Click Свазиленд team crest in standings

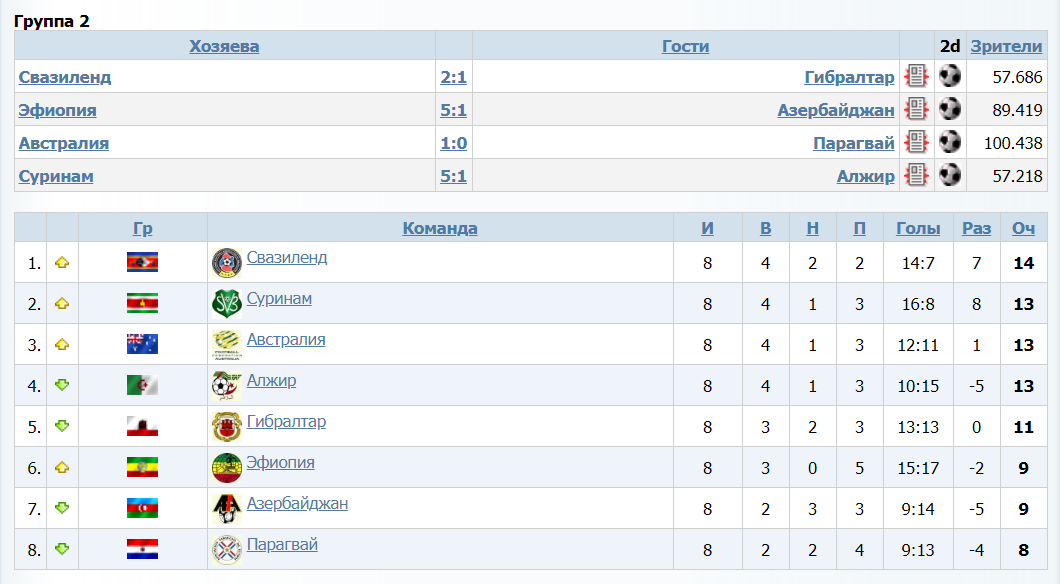[226, 263]
